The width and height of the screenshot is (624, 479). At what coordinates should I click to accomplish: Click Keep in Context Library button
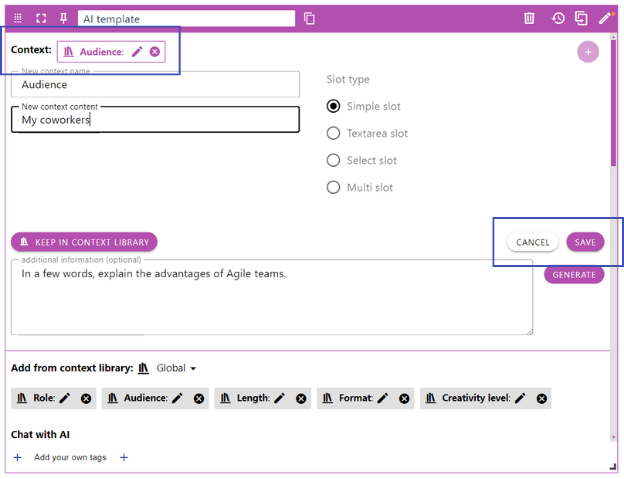point(85,242)
